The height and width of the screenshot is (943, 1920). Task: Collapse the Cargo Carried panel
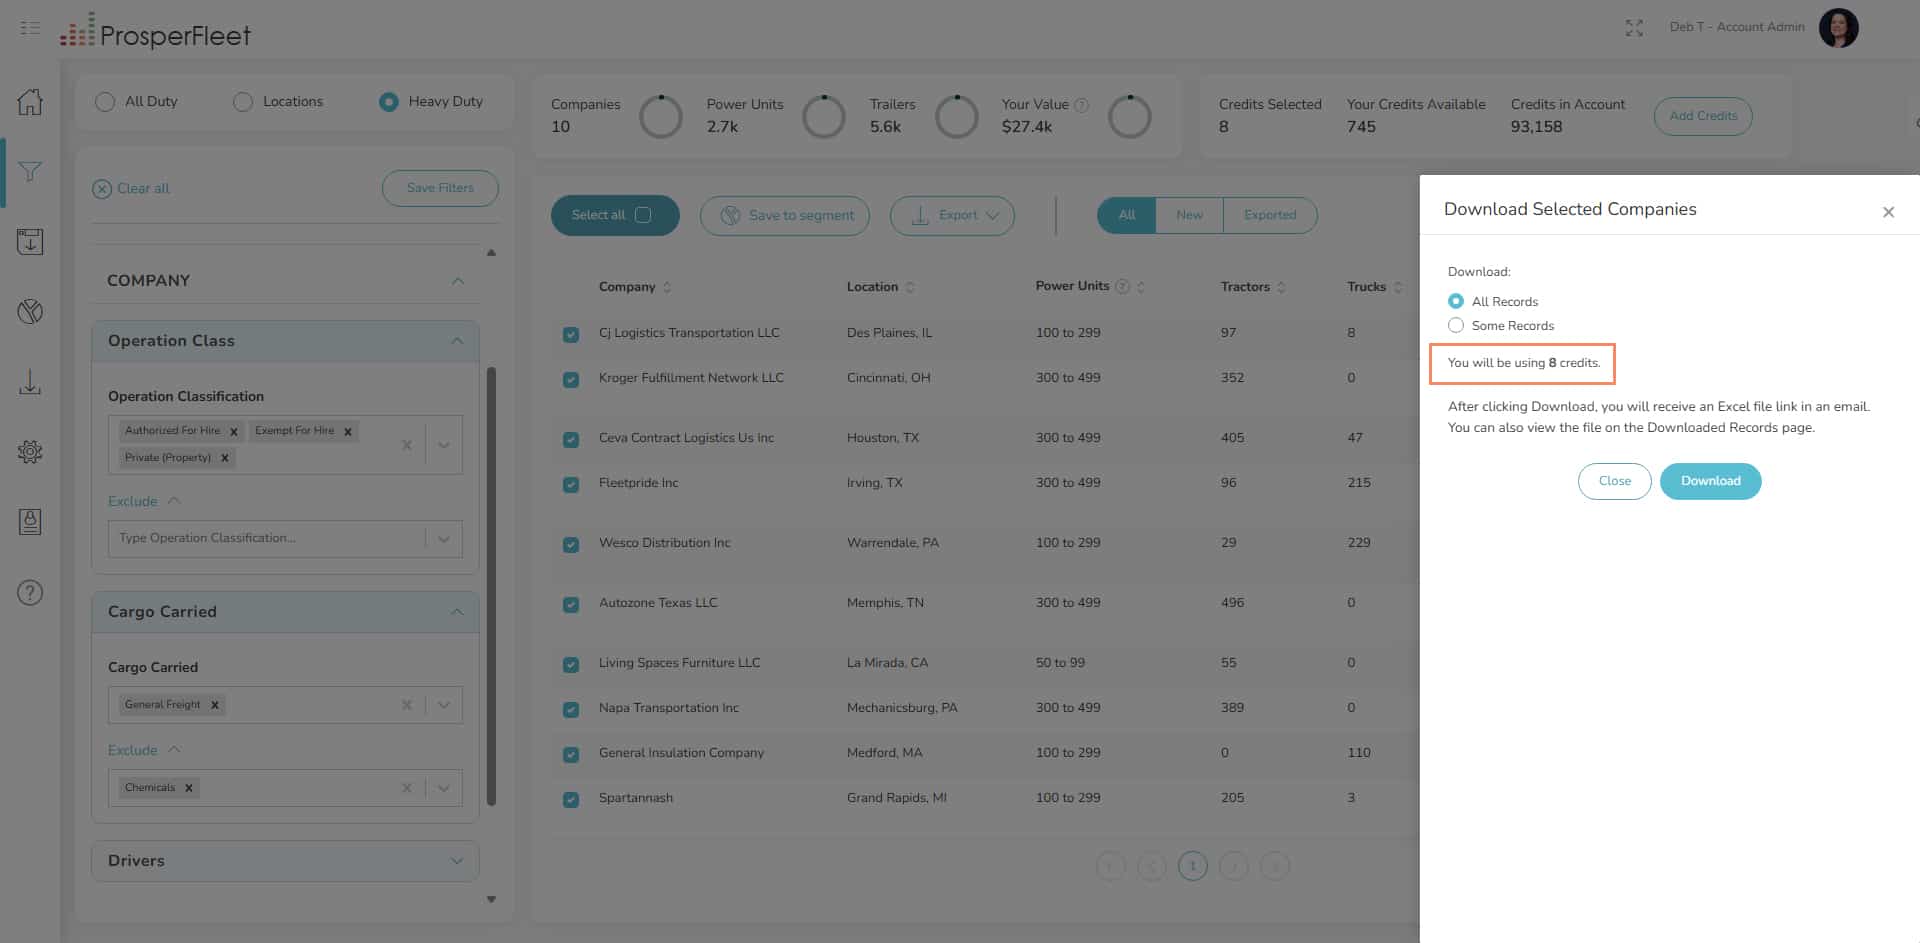click(457, 612)
